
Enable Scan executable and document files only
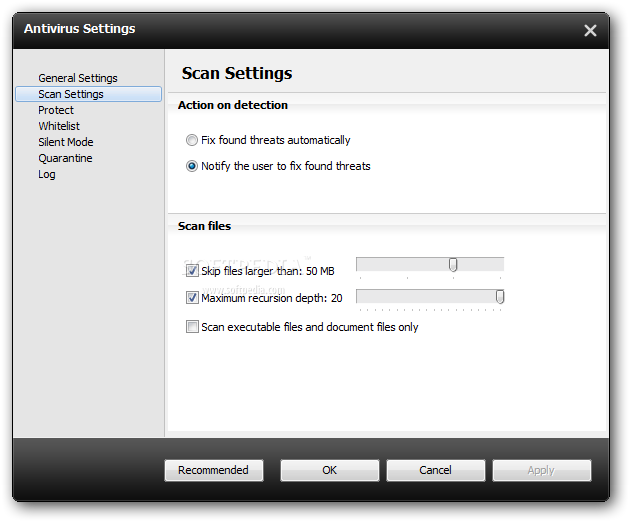(x=192, y=327)
